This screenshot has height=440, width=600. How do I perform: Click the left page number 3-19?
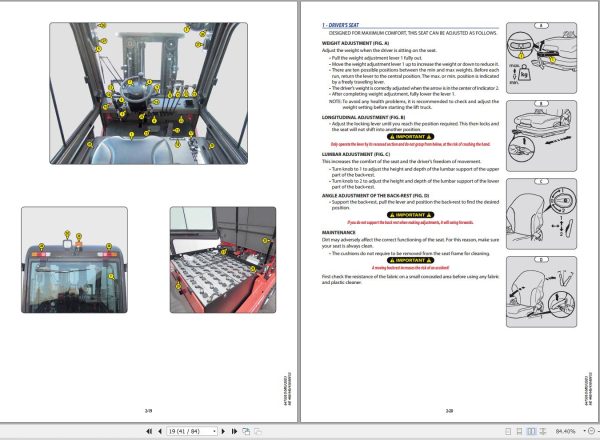(148, 411)
